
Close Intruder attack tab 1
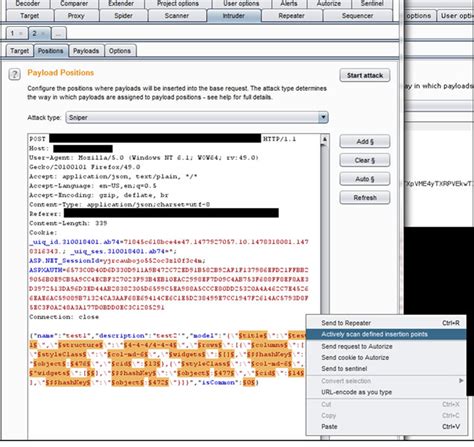point(21,34)
